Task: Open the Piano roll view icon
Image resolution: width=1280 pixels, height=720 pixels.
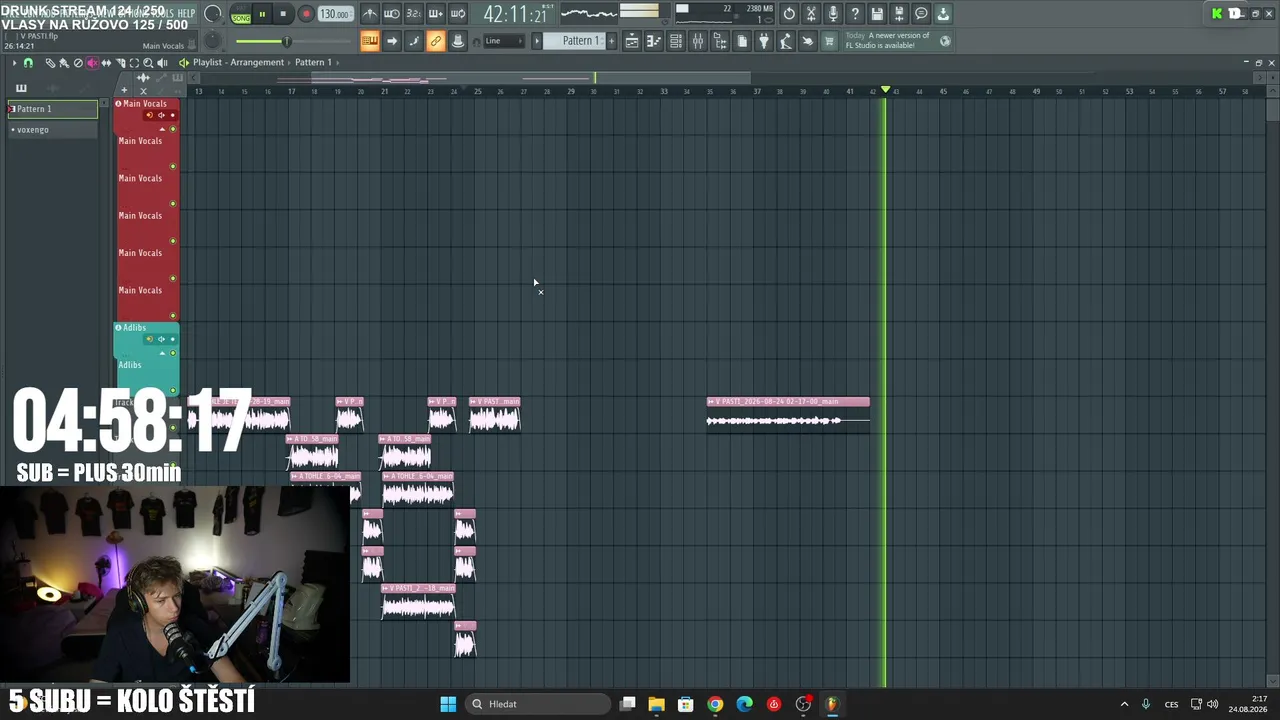Action: tap(654, 41)
